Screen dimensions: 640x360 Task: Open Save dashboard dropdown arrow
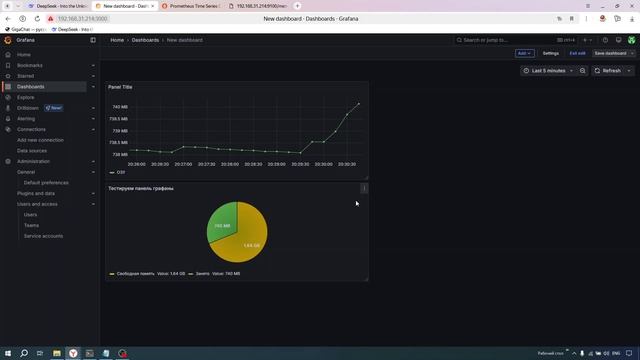(x=632, y=53)
